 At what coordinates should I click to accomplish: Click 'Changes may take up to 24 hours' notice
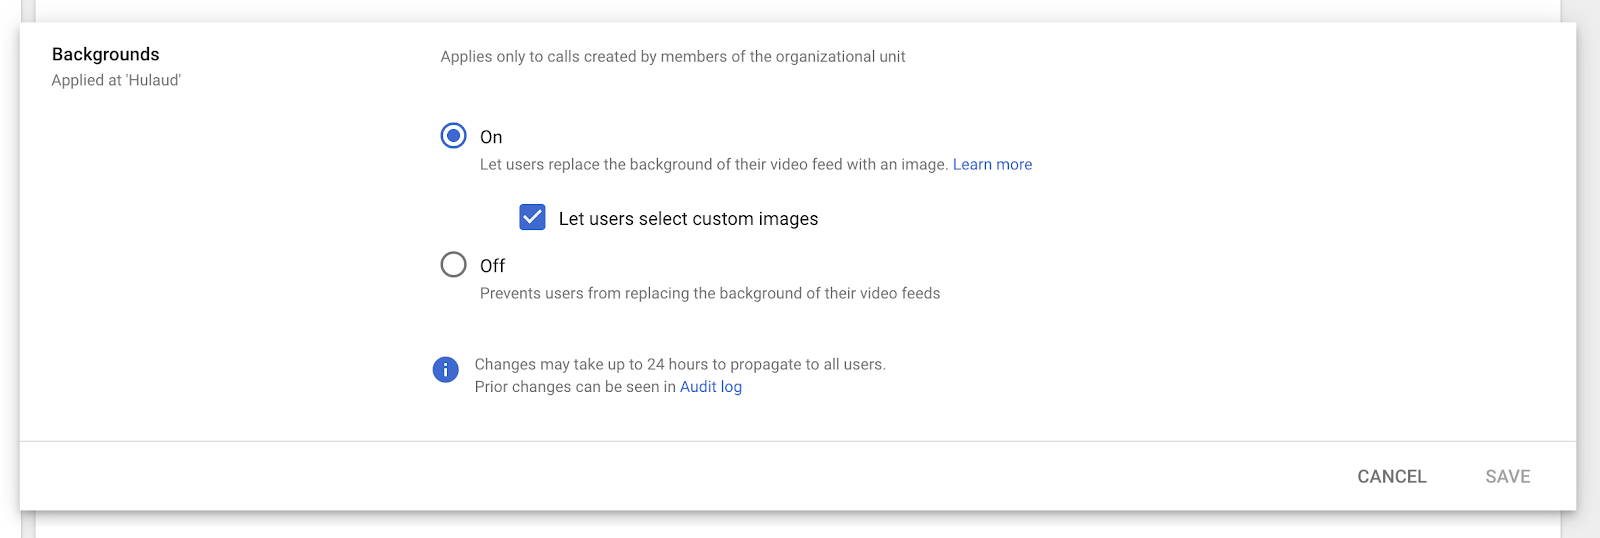[680, 364]
